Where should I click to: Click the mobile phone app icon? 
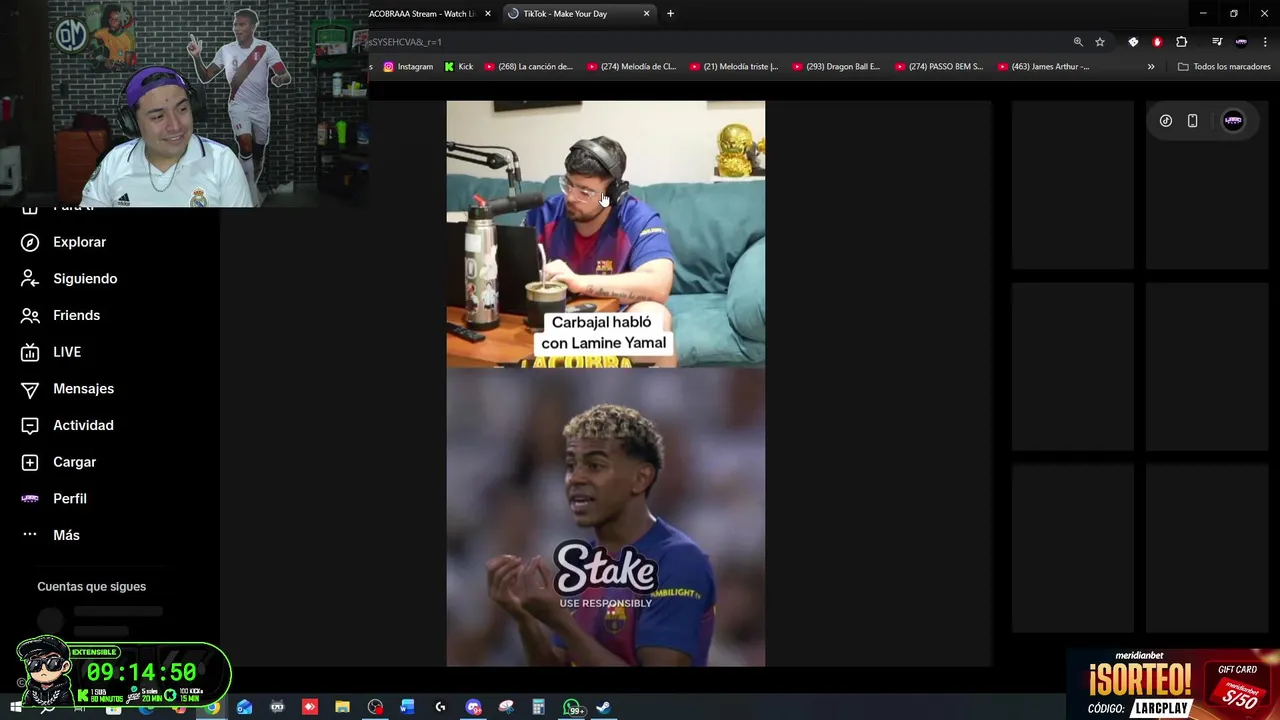click(x=1192, y=121)
